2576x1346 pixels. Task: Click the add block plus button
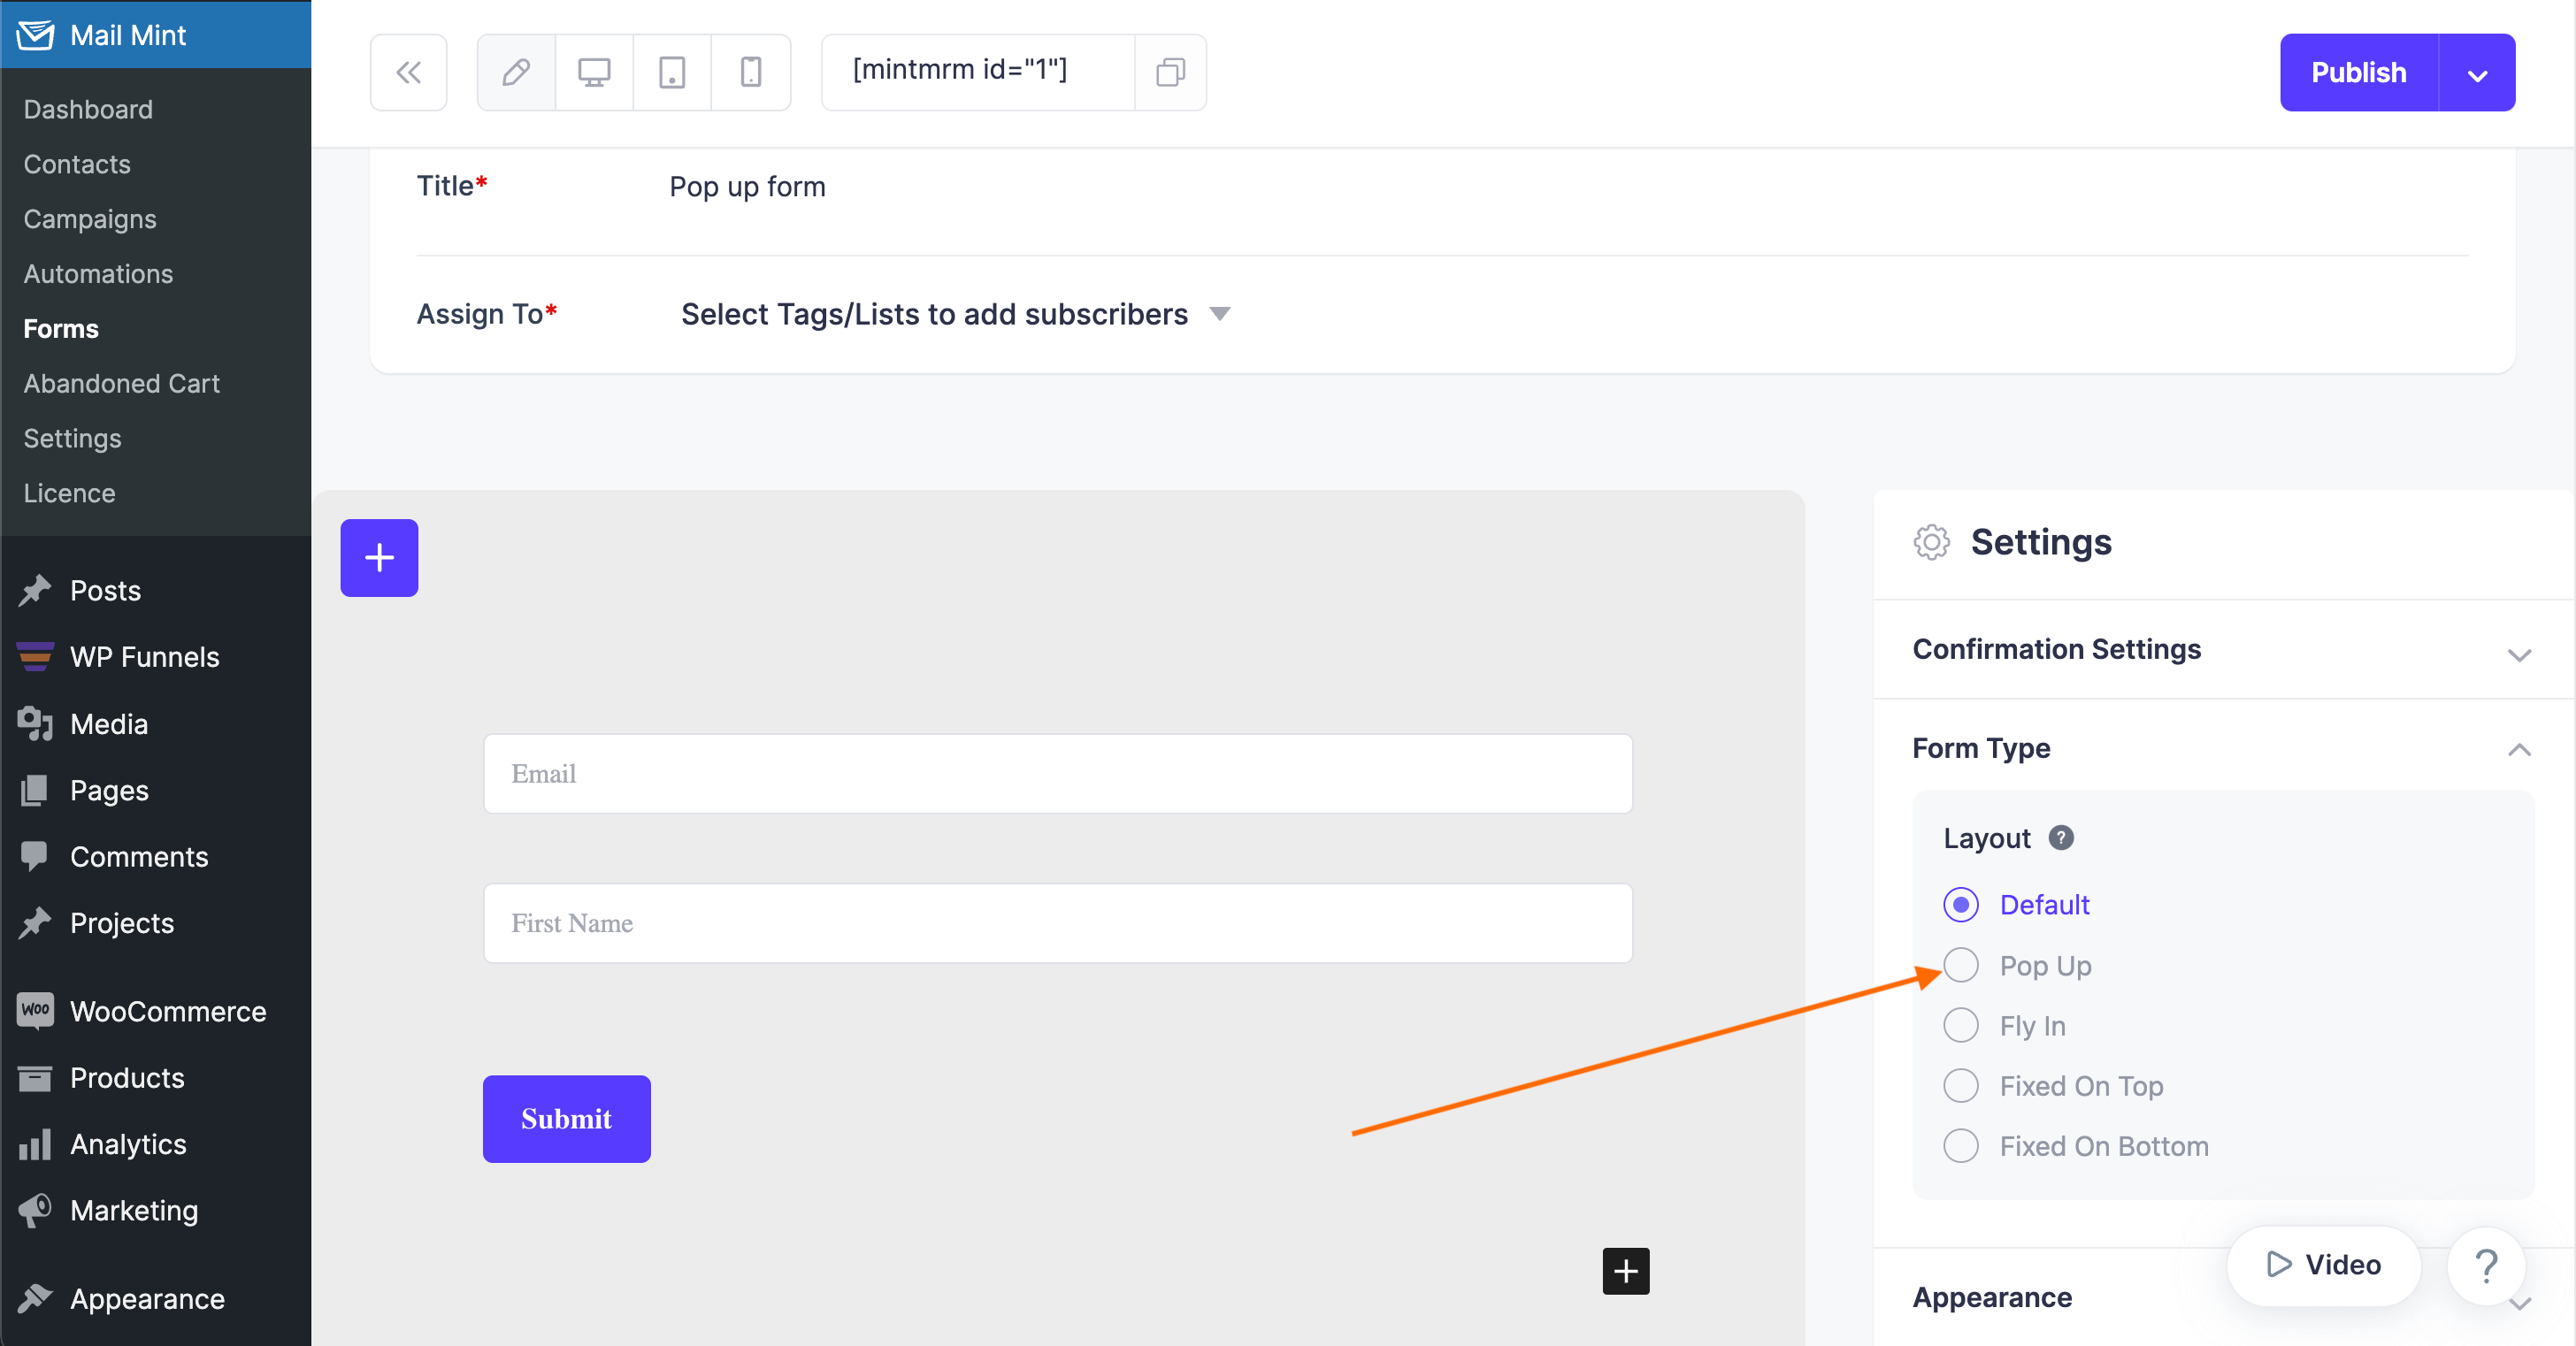coord(379,557)
